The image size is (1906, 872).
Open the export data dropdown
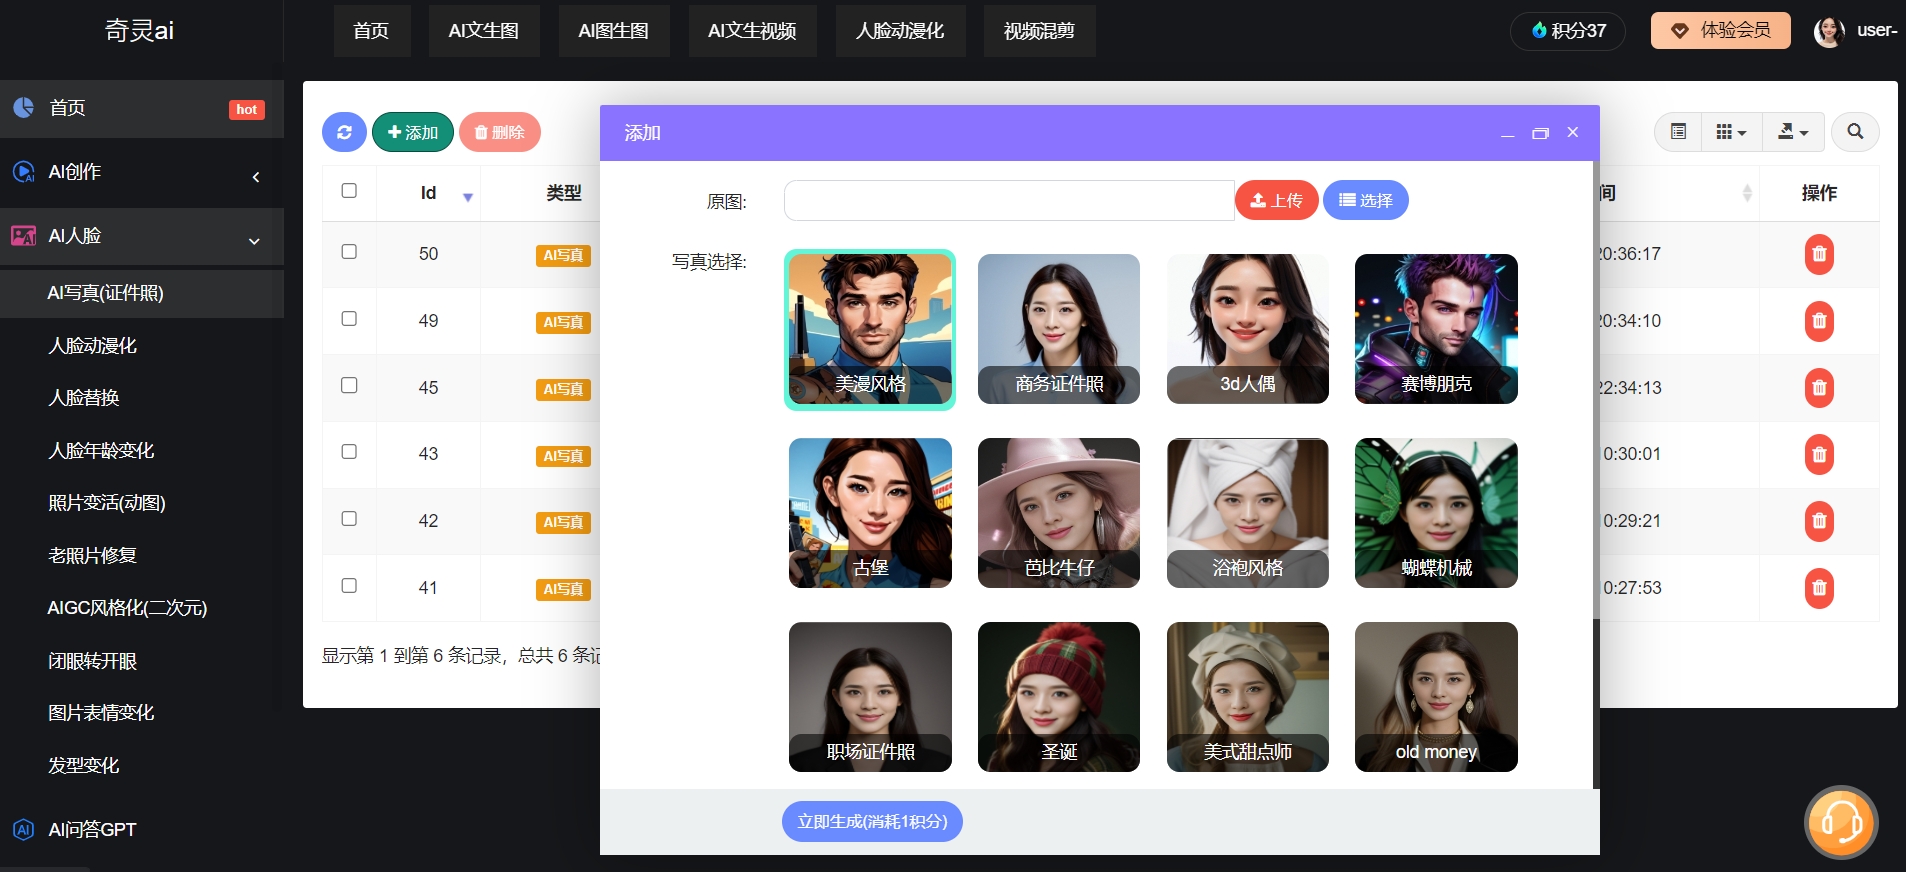[x=1792, y=132]
